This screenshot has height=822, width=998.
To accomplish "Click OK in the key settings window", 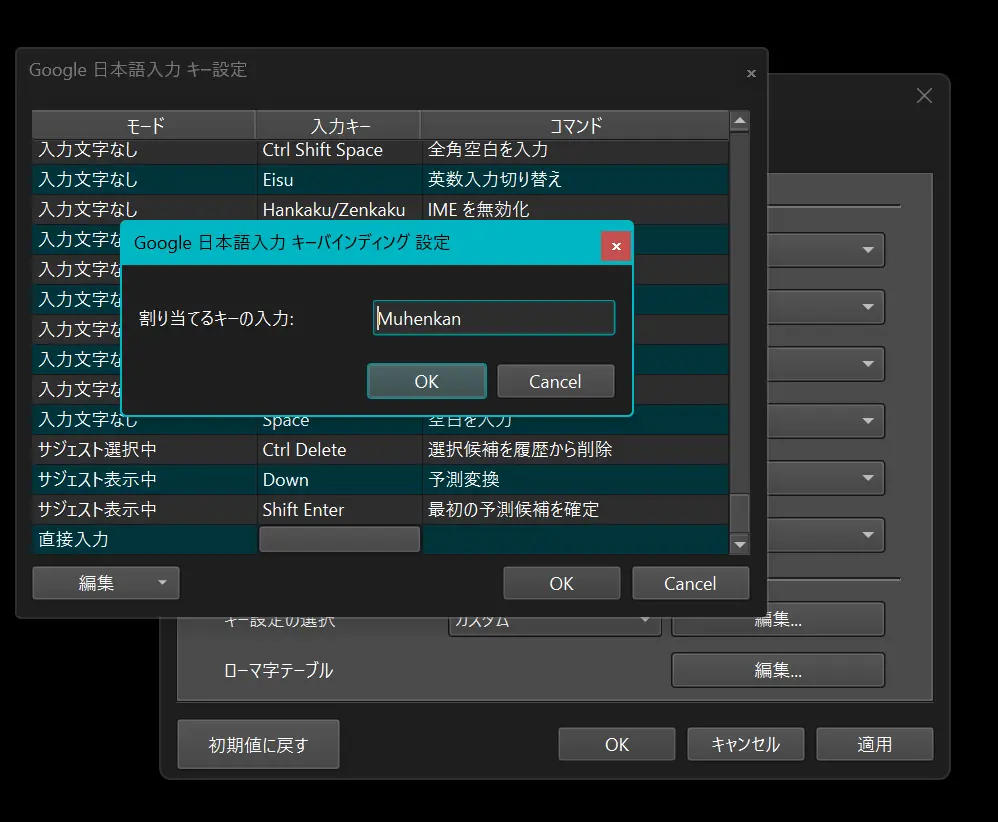I will [x=561, y=583].
